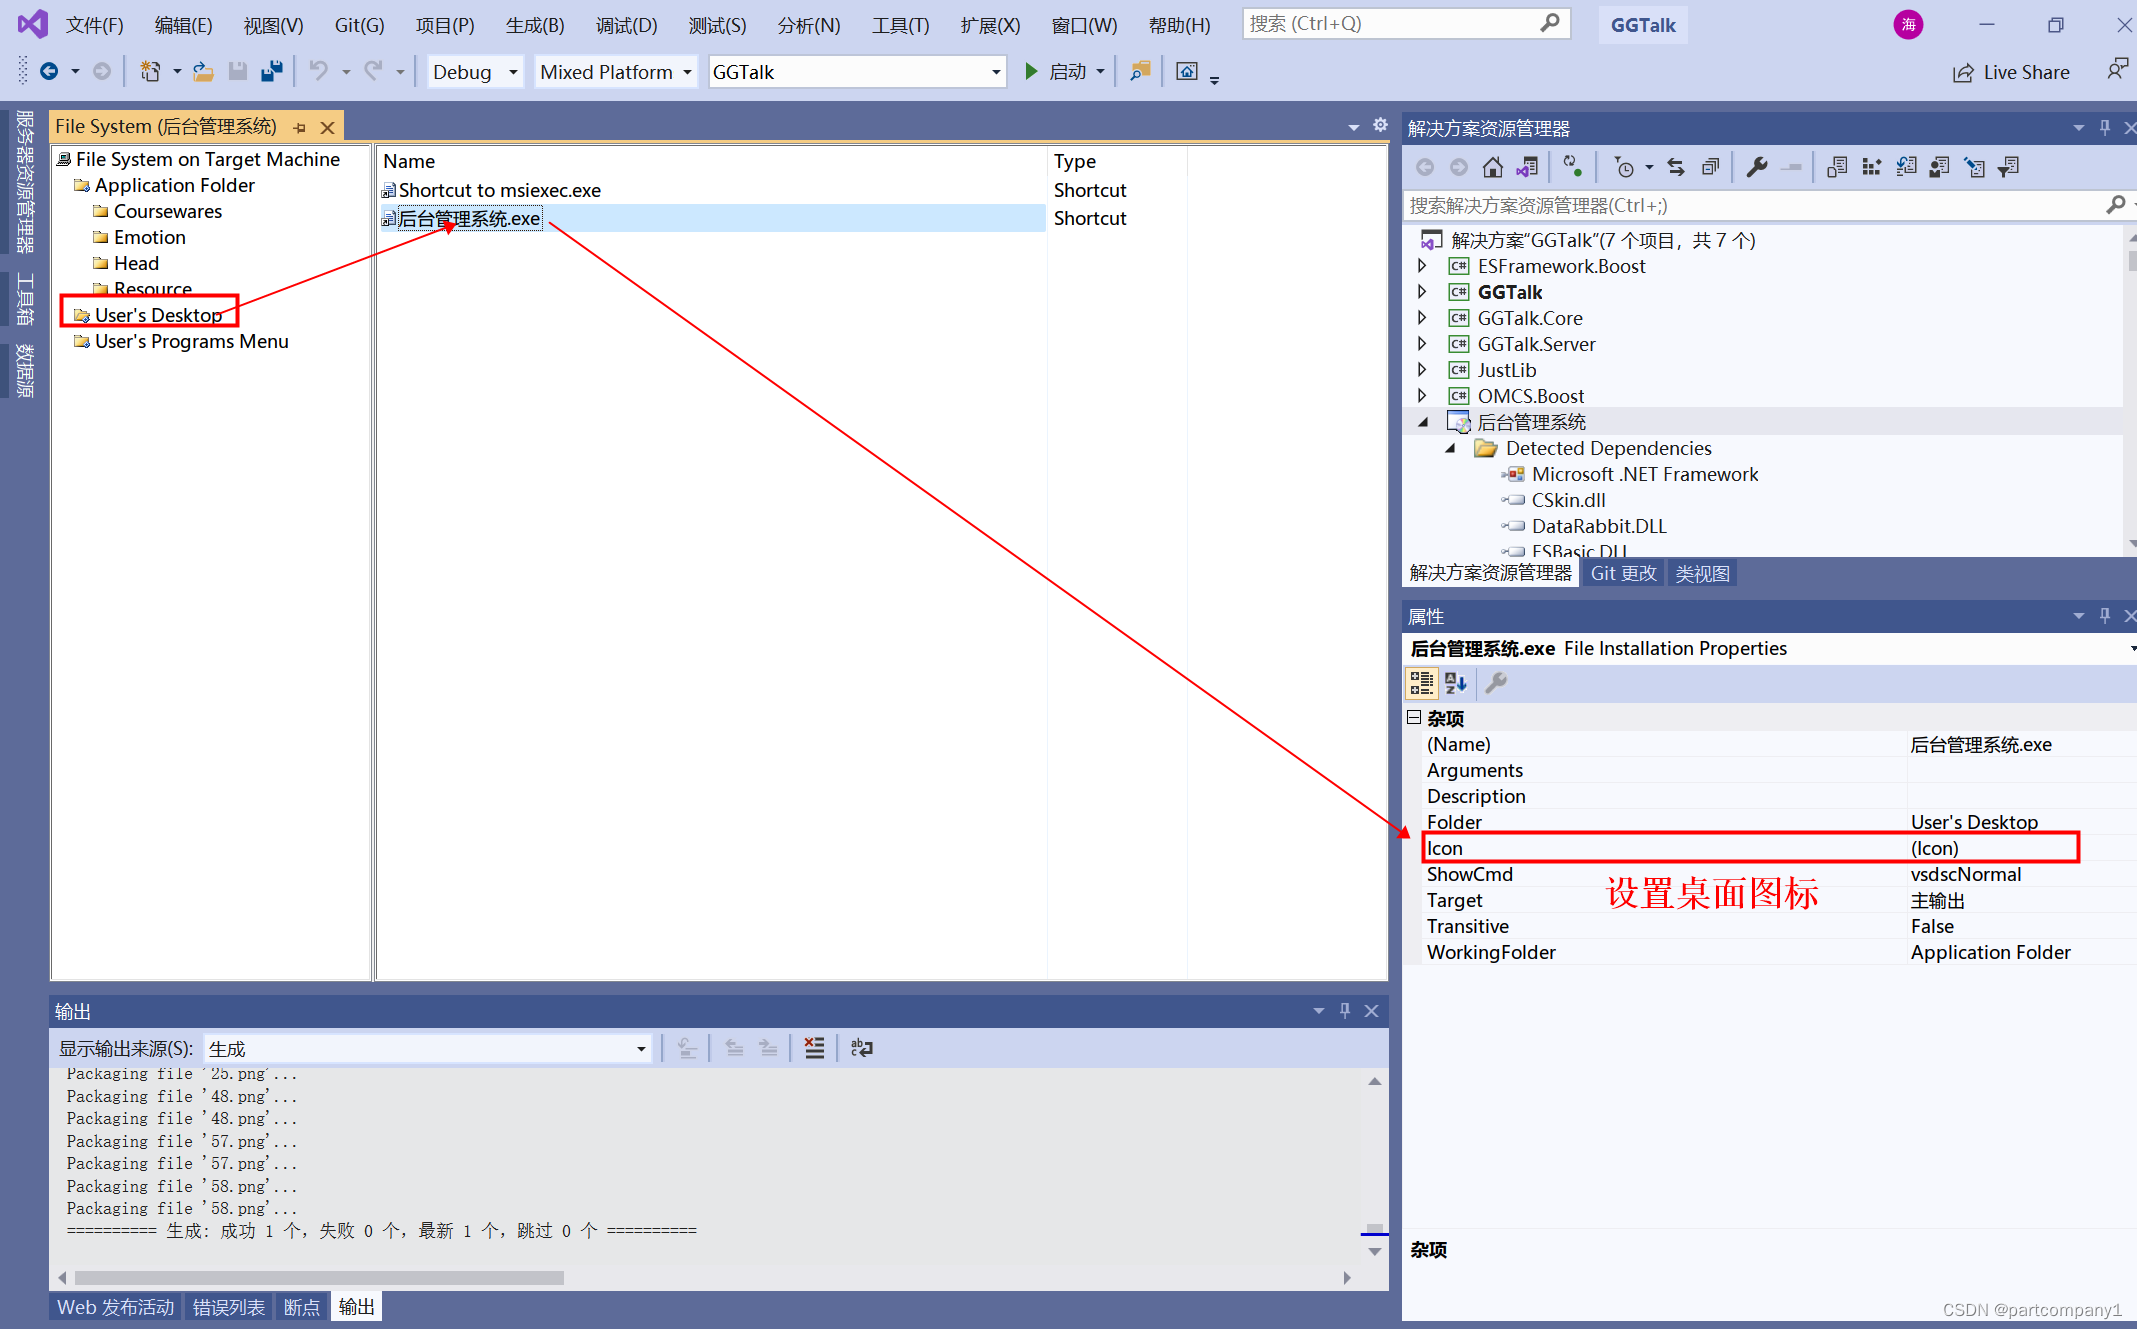This screenshot has width=2137, height=1329.
Task: Click the Property Pages wrench in Properties panel
Action: point(1496,683)
